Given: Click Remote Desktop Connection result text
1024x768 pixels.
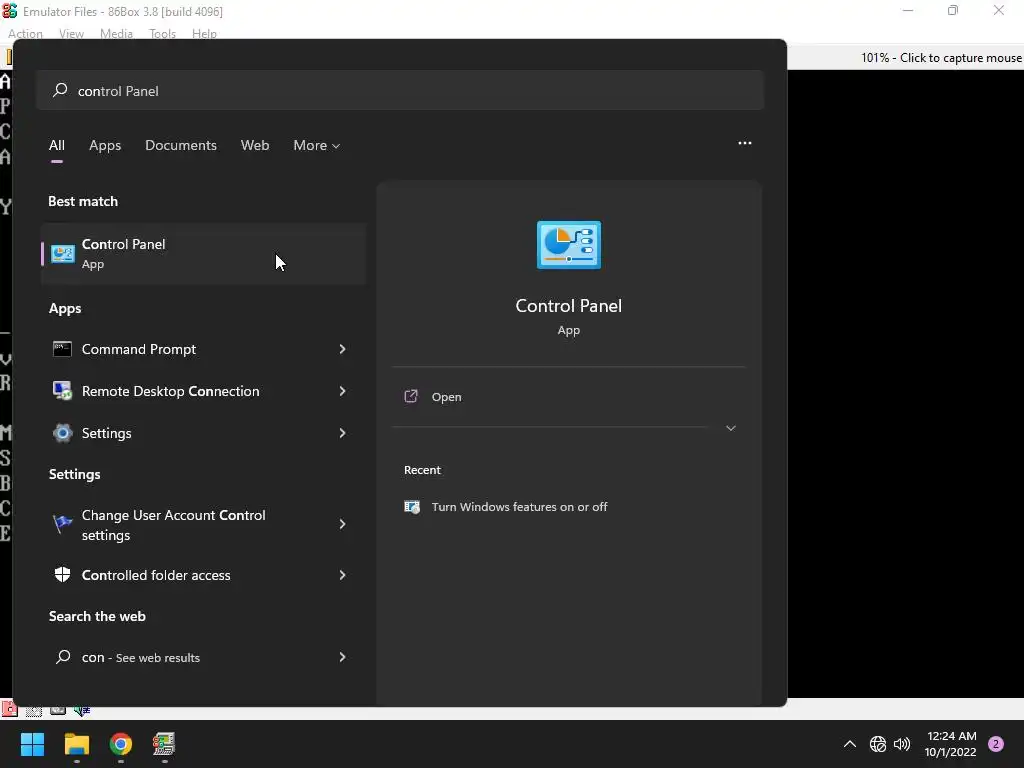Looking at the screenshot, I should (x=170, y=391).
